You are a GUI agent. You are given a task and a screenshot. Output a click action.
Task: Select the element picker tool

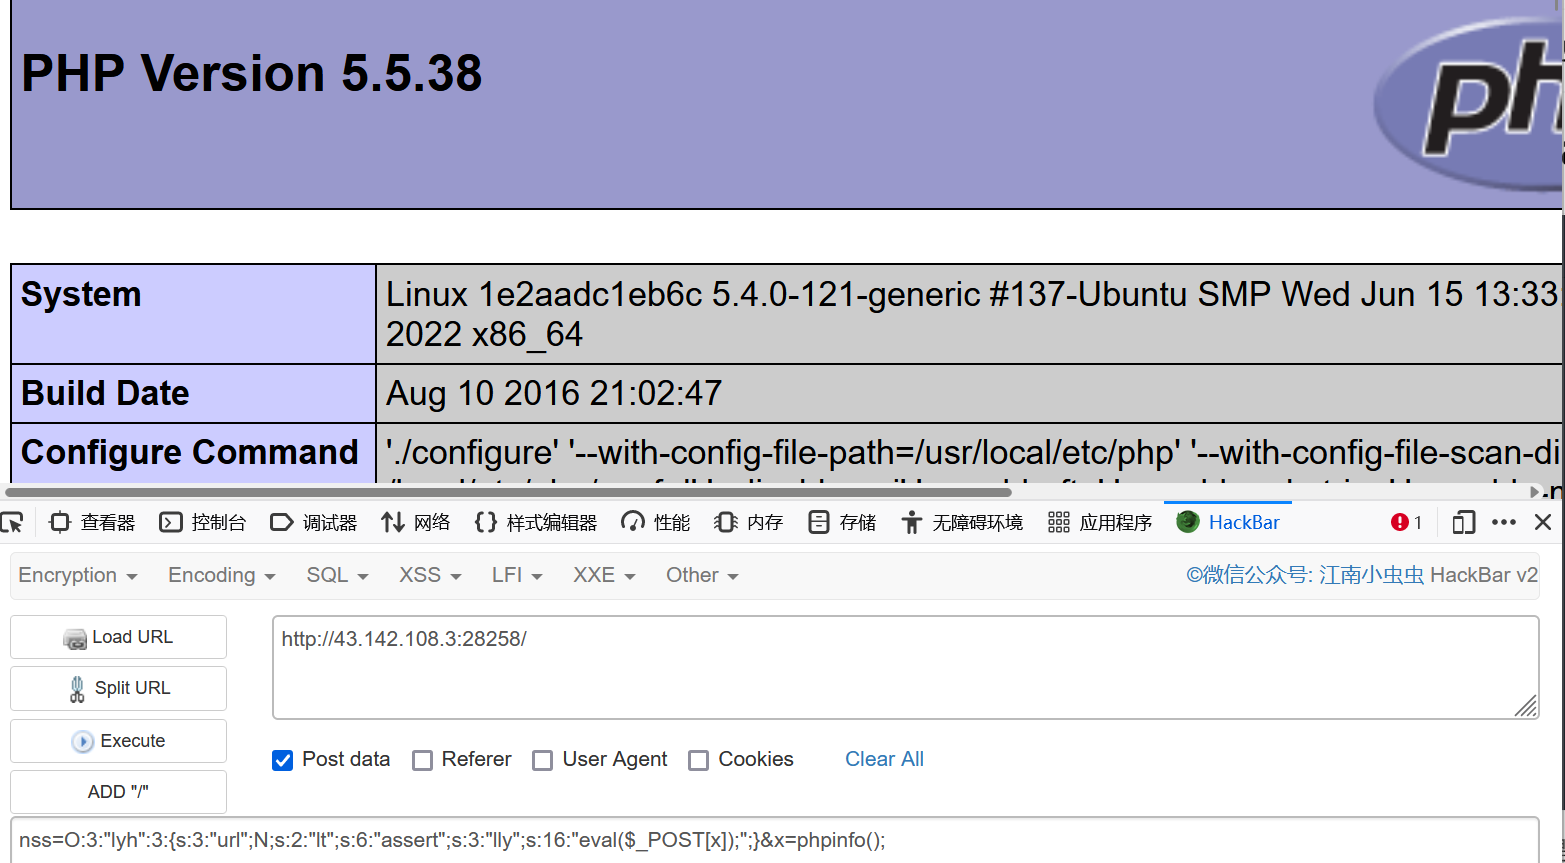tap(14, 521)
